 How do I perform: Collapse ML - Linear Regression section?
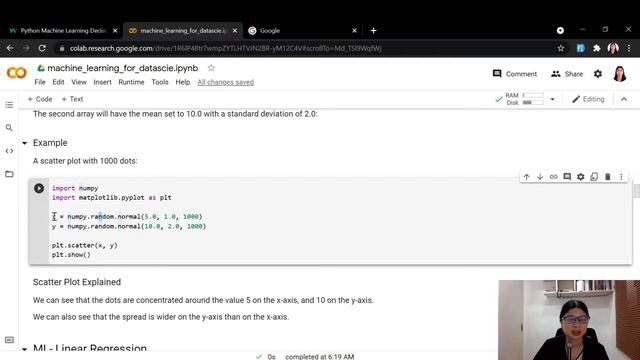tap(24, 349)
